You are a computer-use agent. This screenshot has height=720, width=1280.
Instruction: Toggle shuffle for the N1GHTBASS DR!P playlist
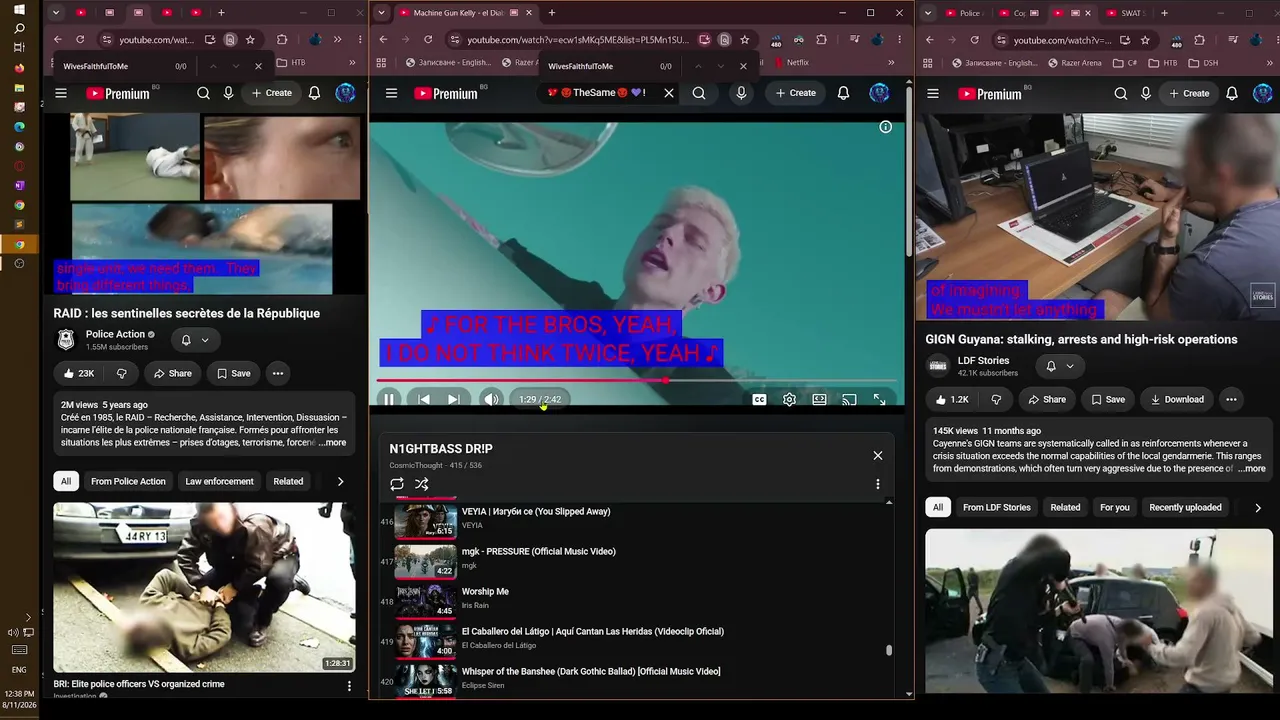click(422, 484)
